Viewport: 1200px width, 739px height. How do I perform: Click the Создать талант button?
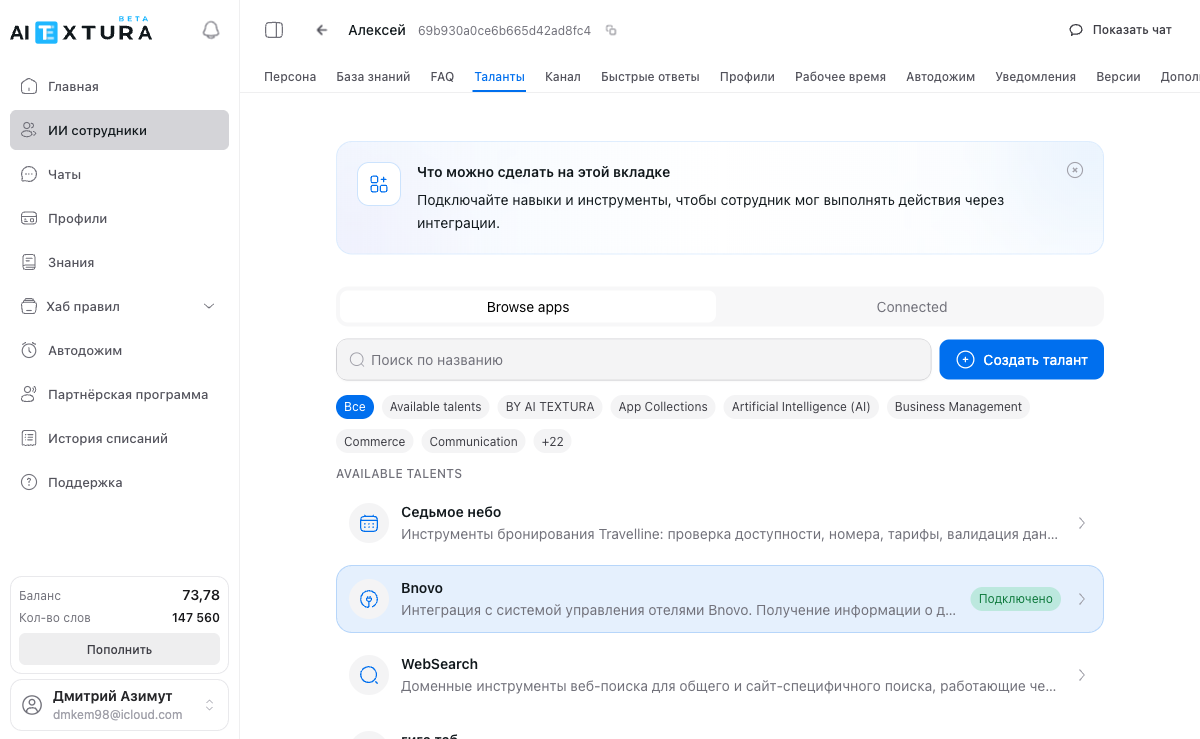click(1021, 359)
